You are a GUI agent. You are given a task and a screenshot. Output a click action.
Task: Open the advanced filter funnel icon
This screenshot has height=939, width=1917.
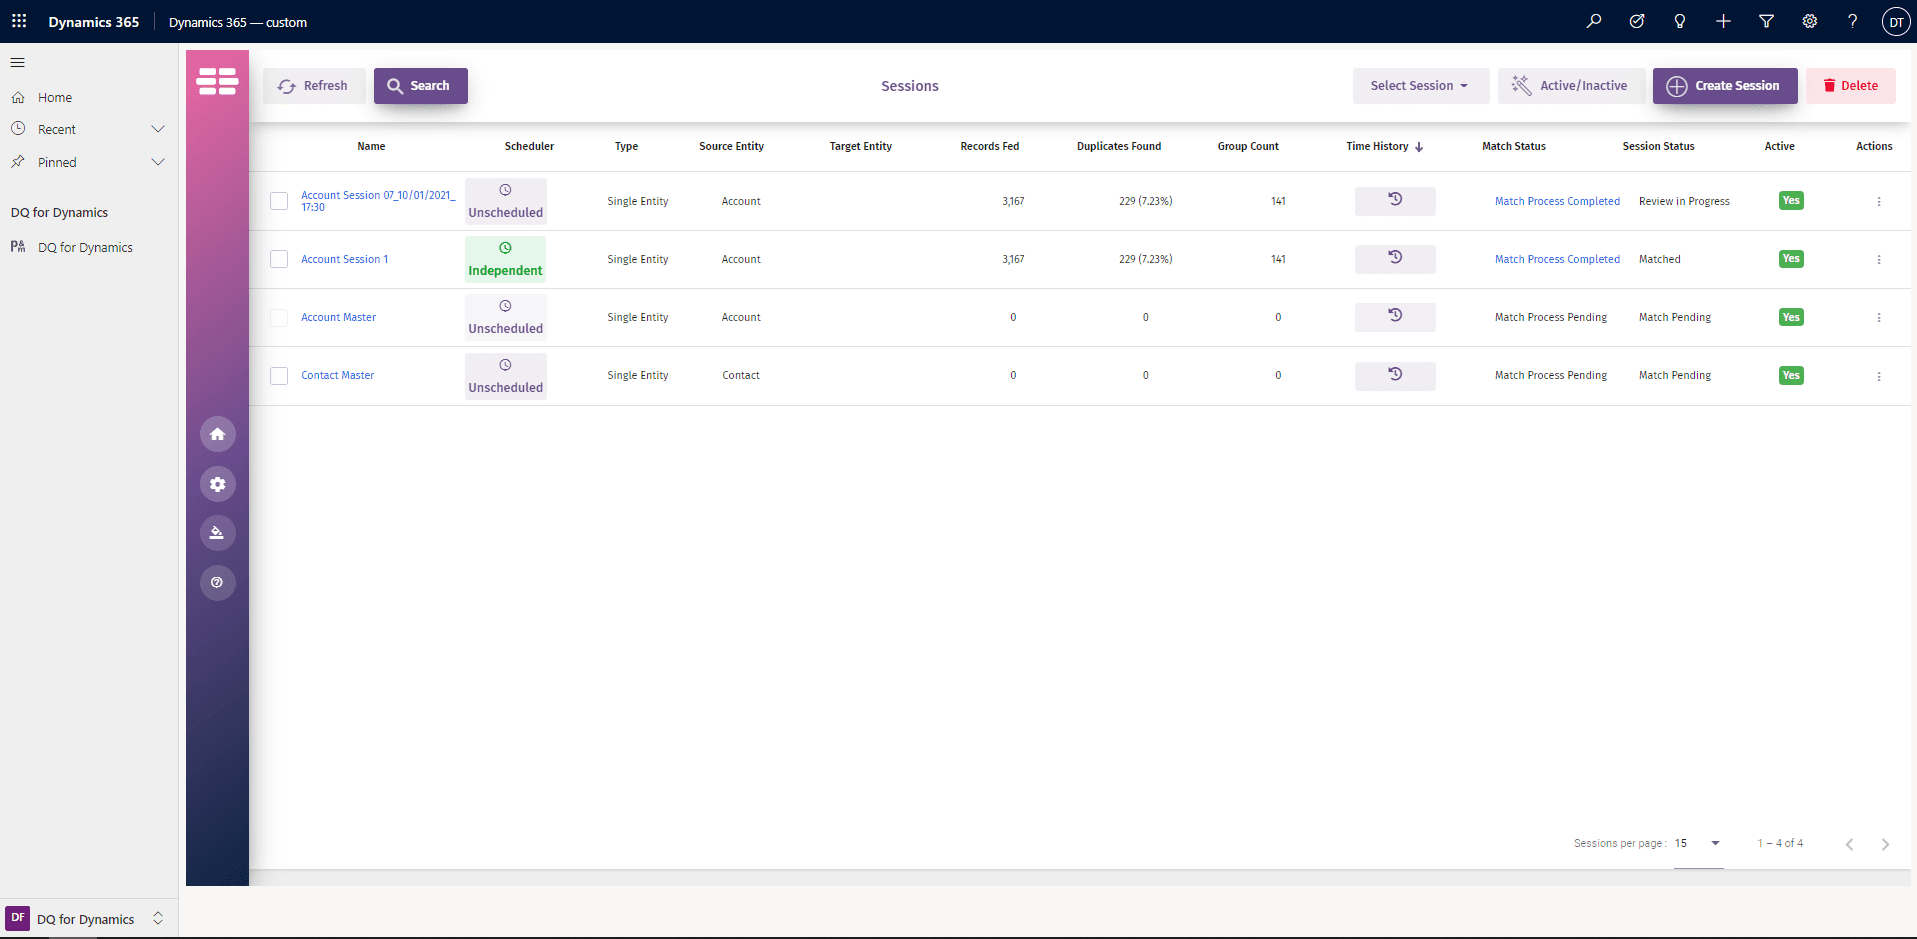(1766, 21)
